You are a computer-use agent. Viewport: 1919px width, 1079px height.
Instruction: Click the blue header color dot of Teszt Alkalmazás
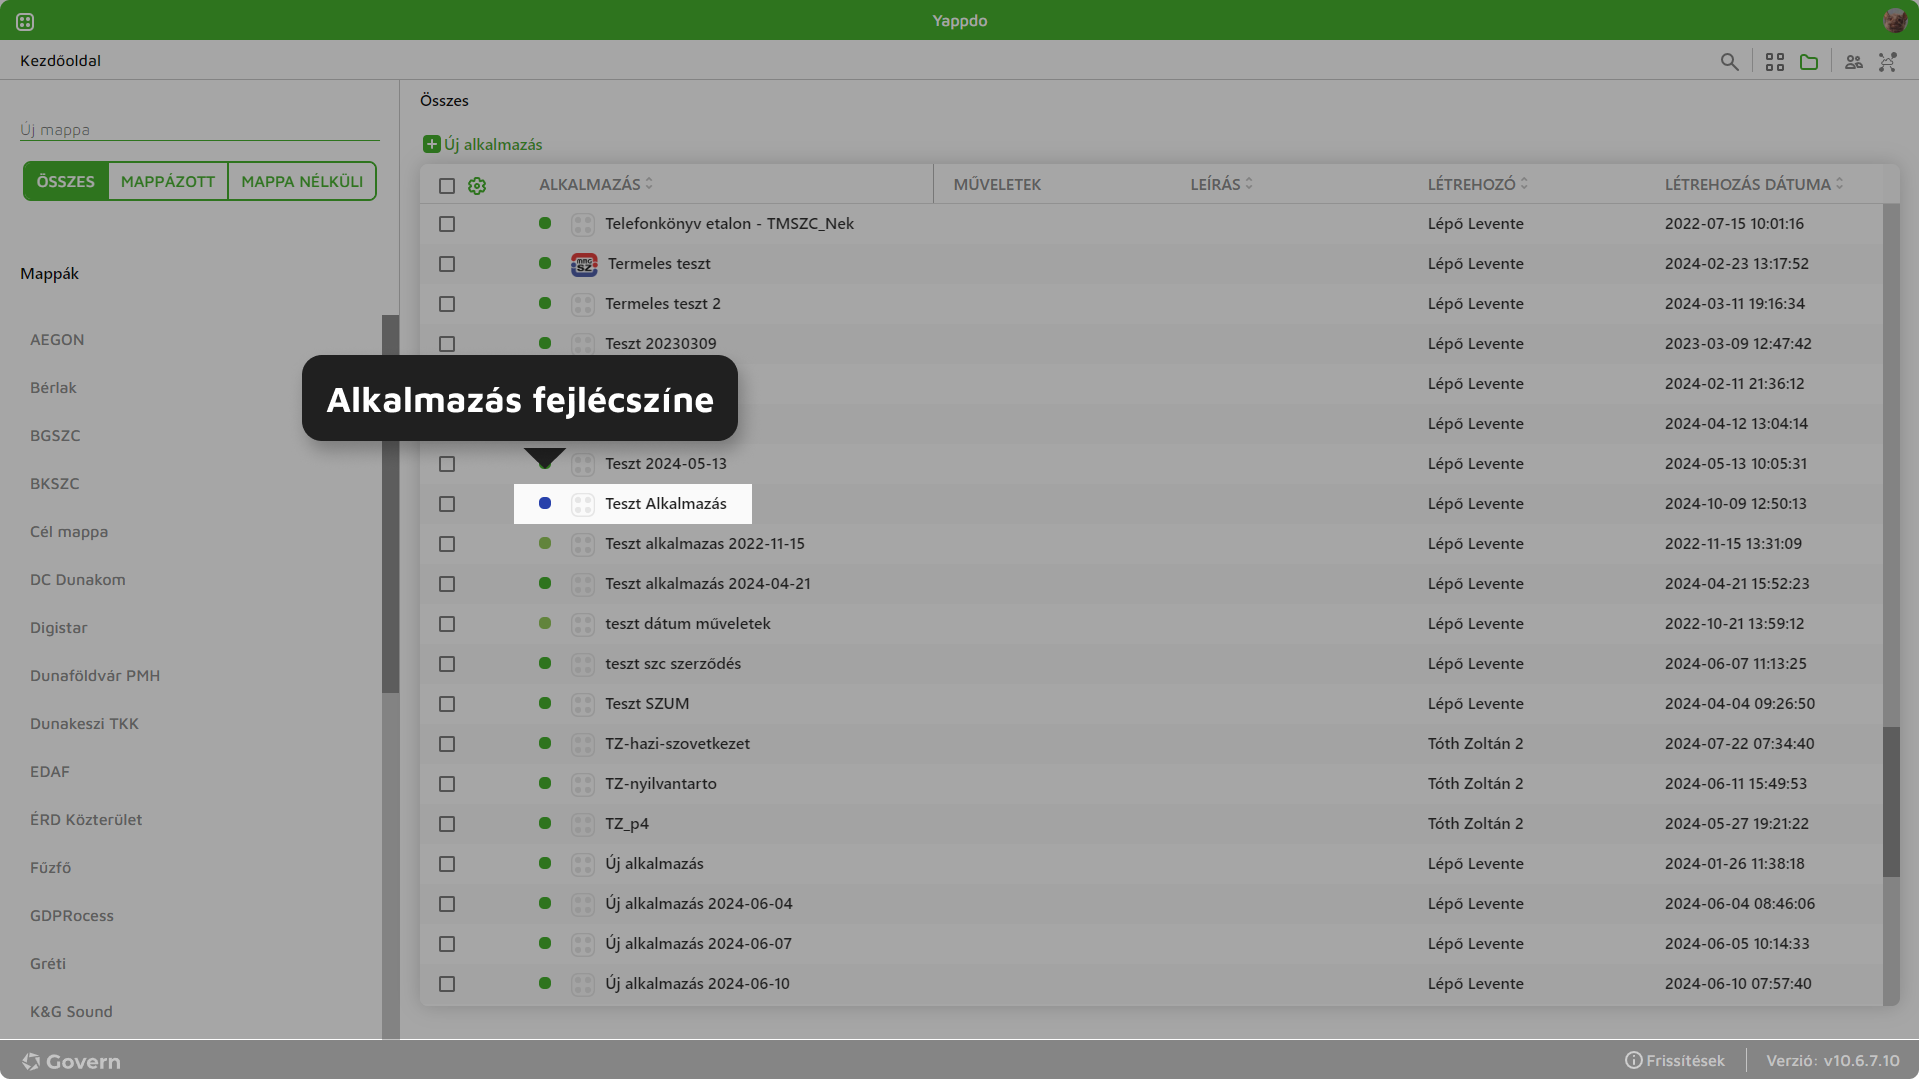coord(544,503)
